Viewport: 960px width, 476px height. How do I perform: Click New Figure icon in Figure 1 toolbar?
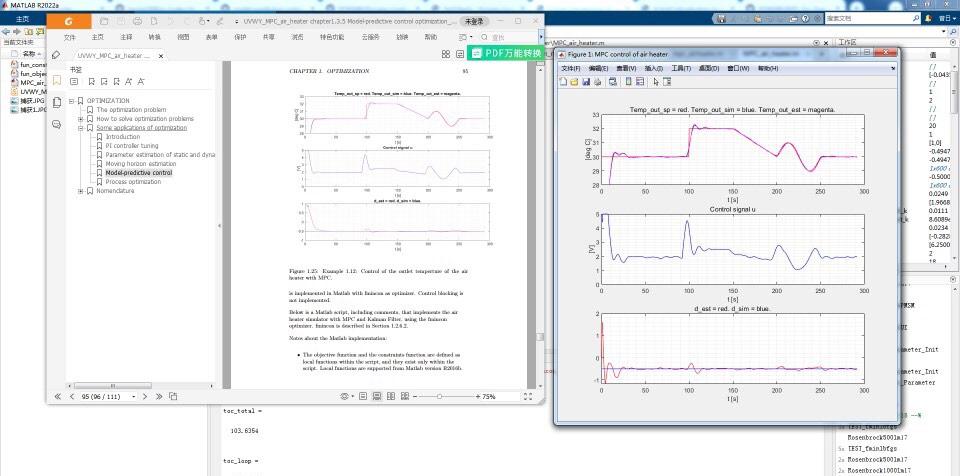[564, 81]
